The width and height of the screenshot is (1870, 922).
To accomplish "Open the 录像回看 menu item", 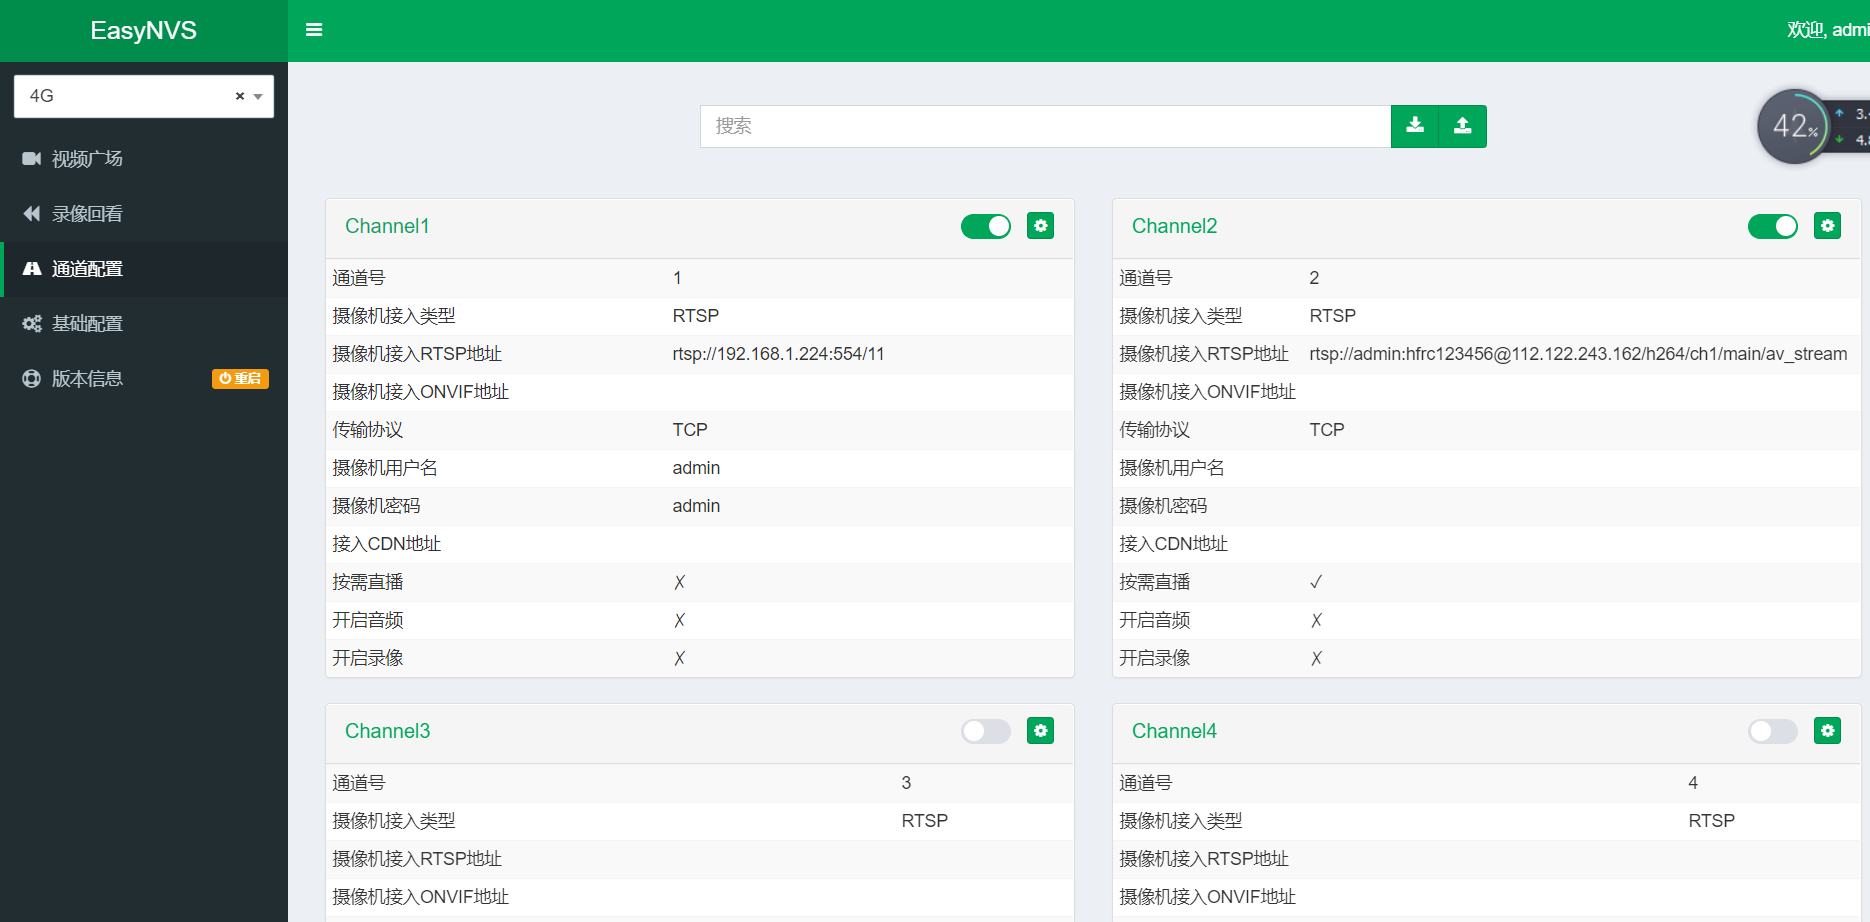I will click(x=144, y=214).
